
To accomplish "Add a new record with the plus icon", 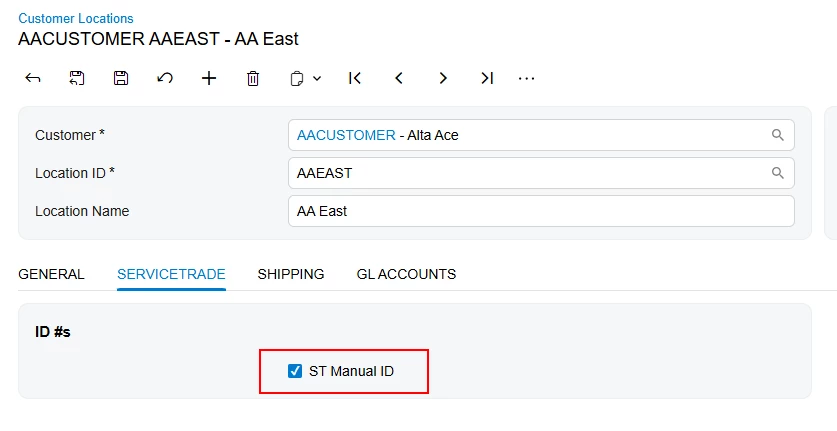I will point(209,78).
